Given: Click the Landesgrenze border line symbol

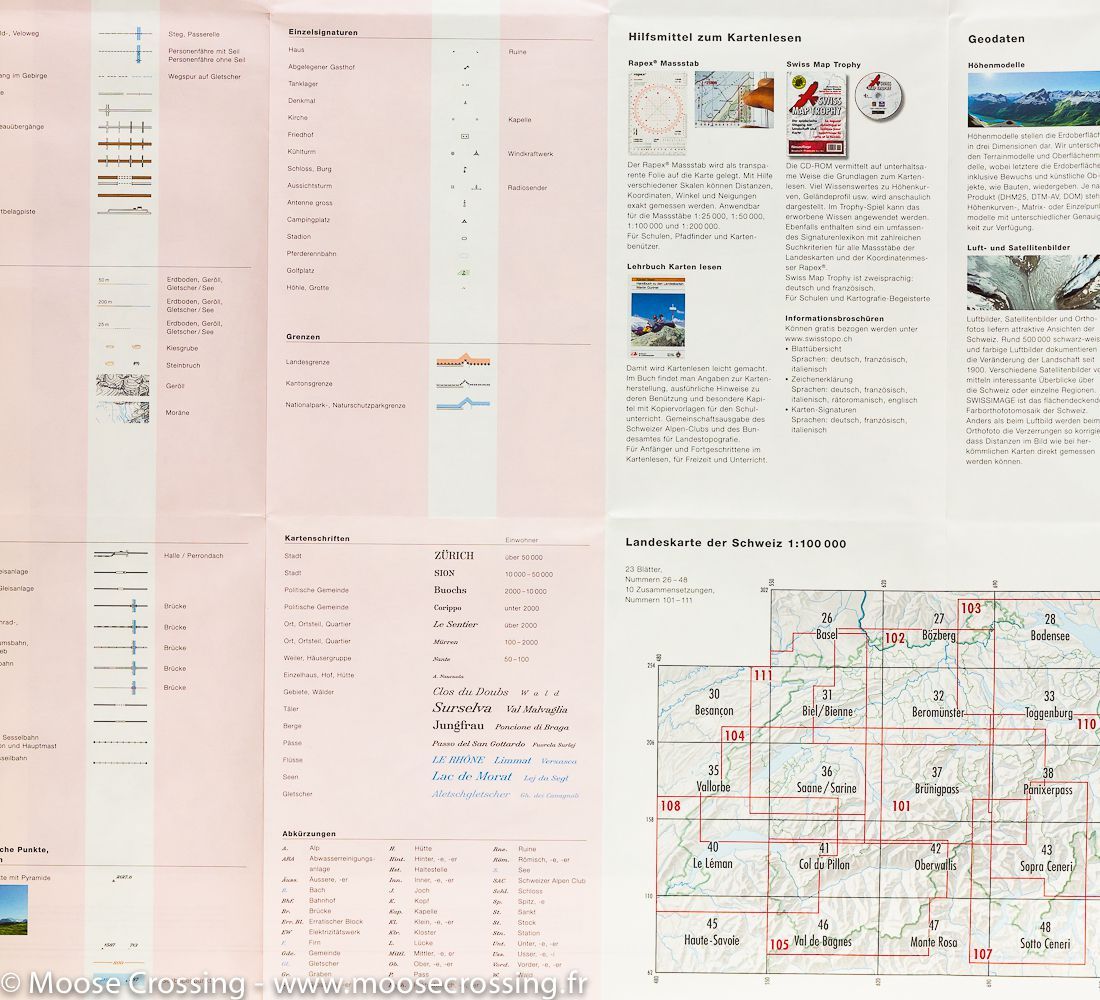Looking at the screenshot, I should [x=462, y=361].
